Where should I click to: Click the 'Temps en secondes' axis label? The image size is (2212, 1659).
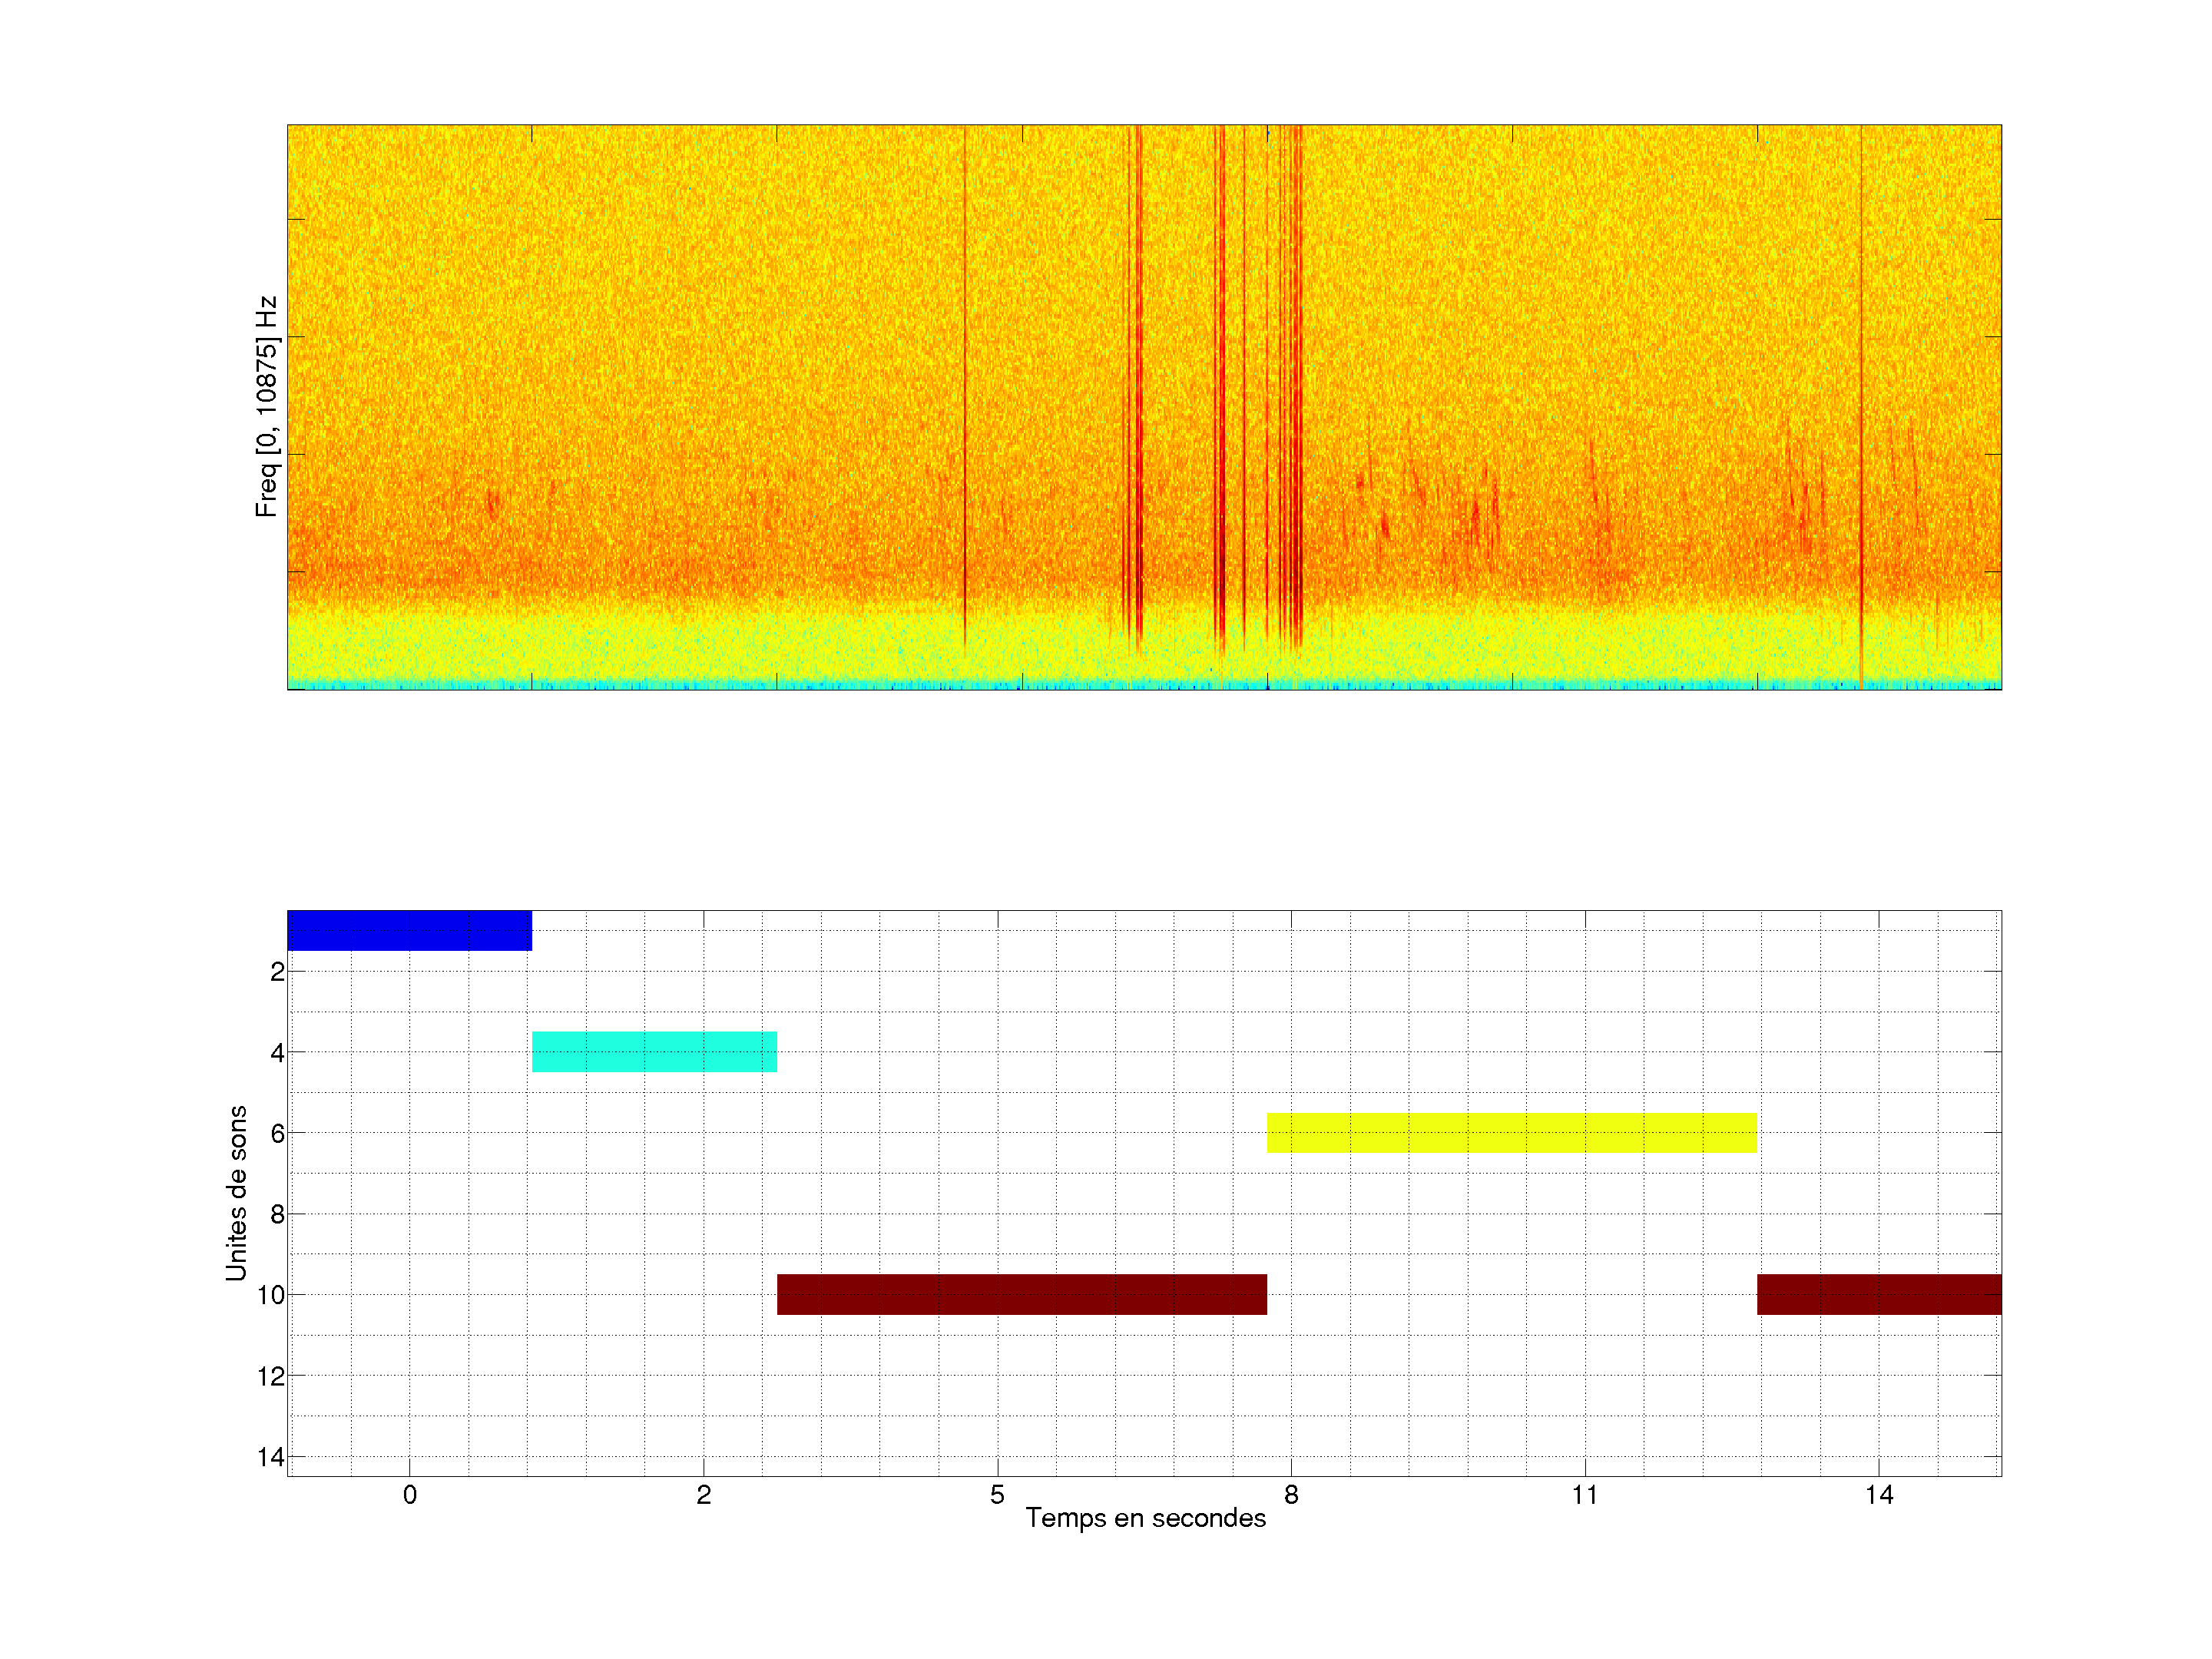(x=1145, y=1518)
